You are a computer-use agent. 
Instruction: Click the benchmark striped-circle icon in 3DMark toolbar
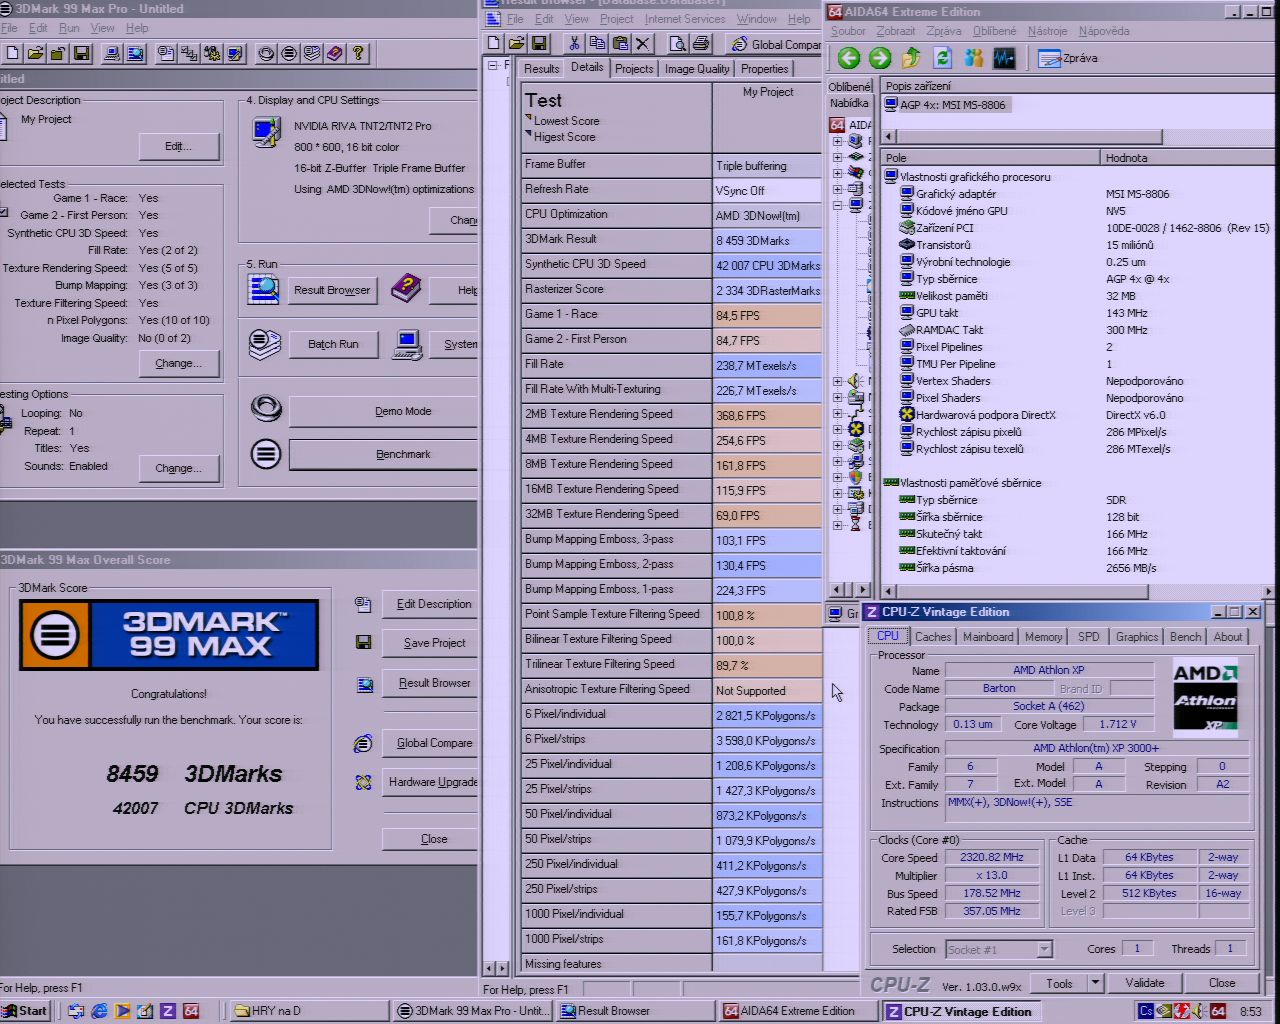pyautogui.click(x=289, y=53)
